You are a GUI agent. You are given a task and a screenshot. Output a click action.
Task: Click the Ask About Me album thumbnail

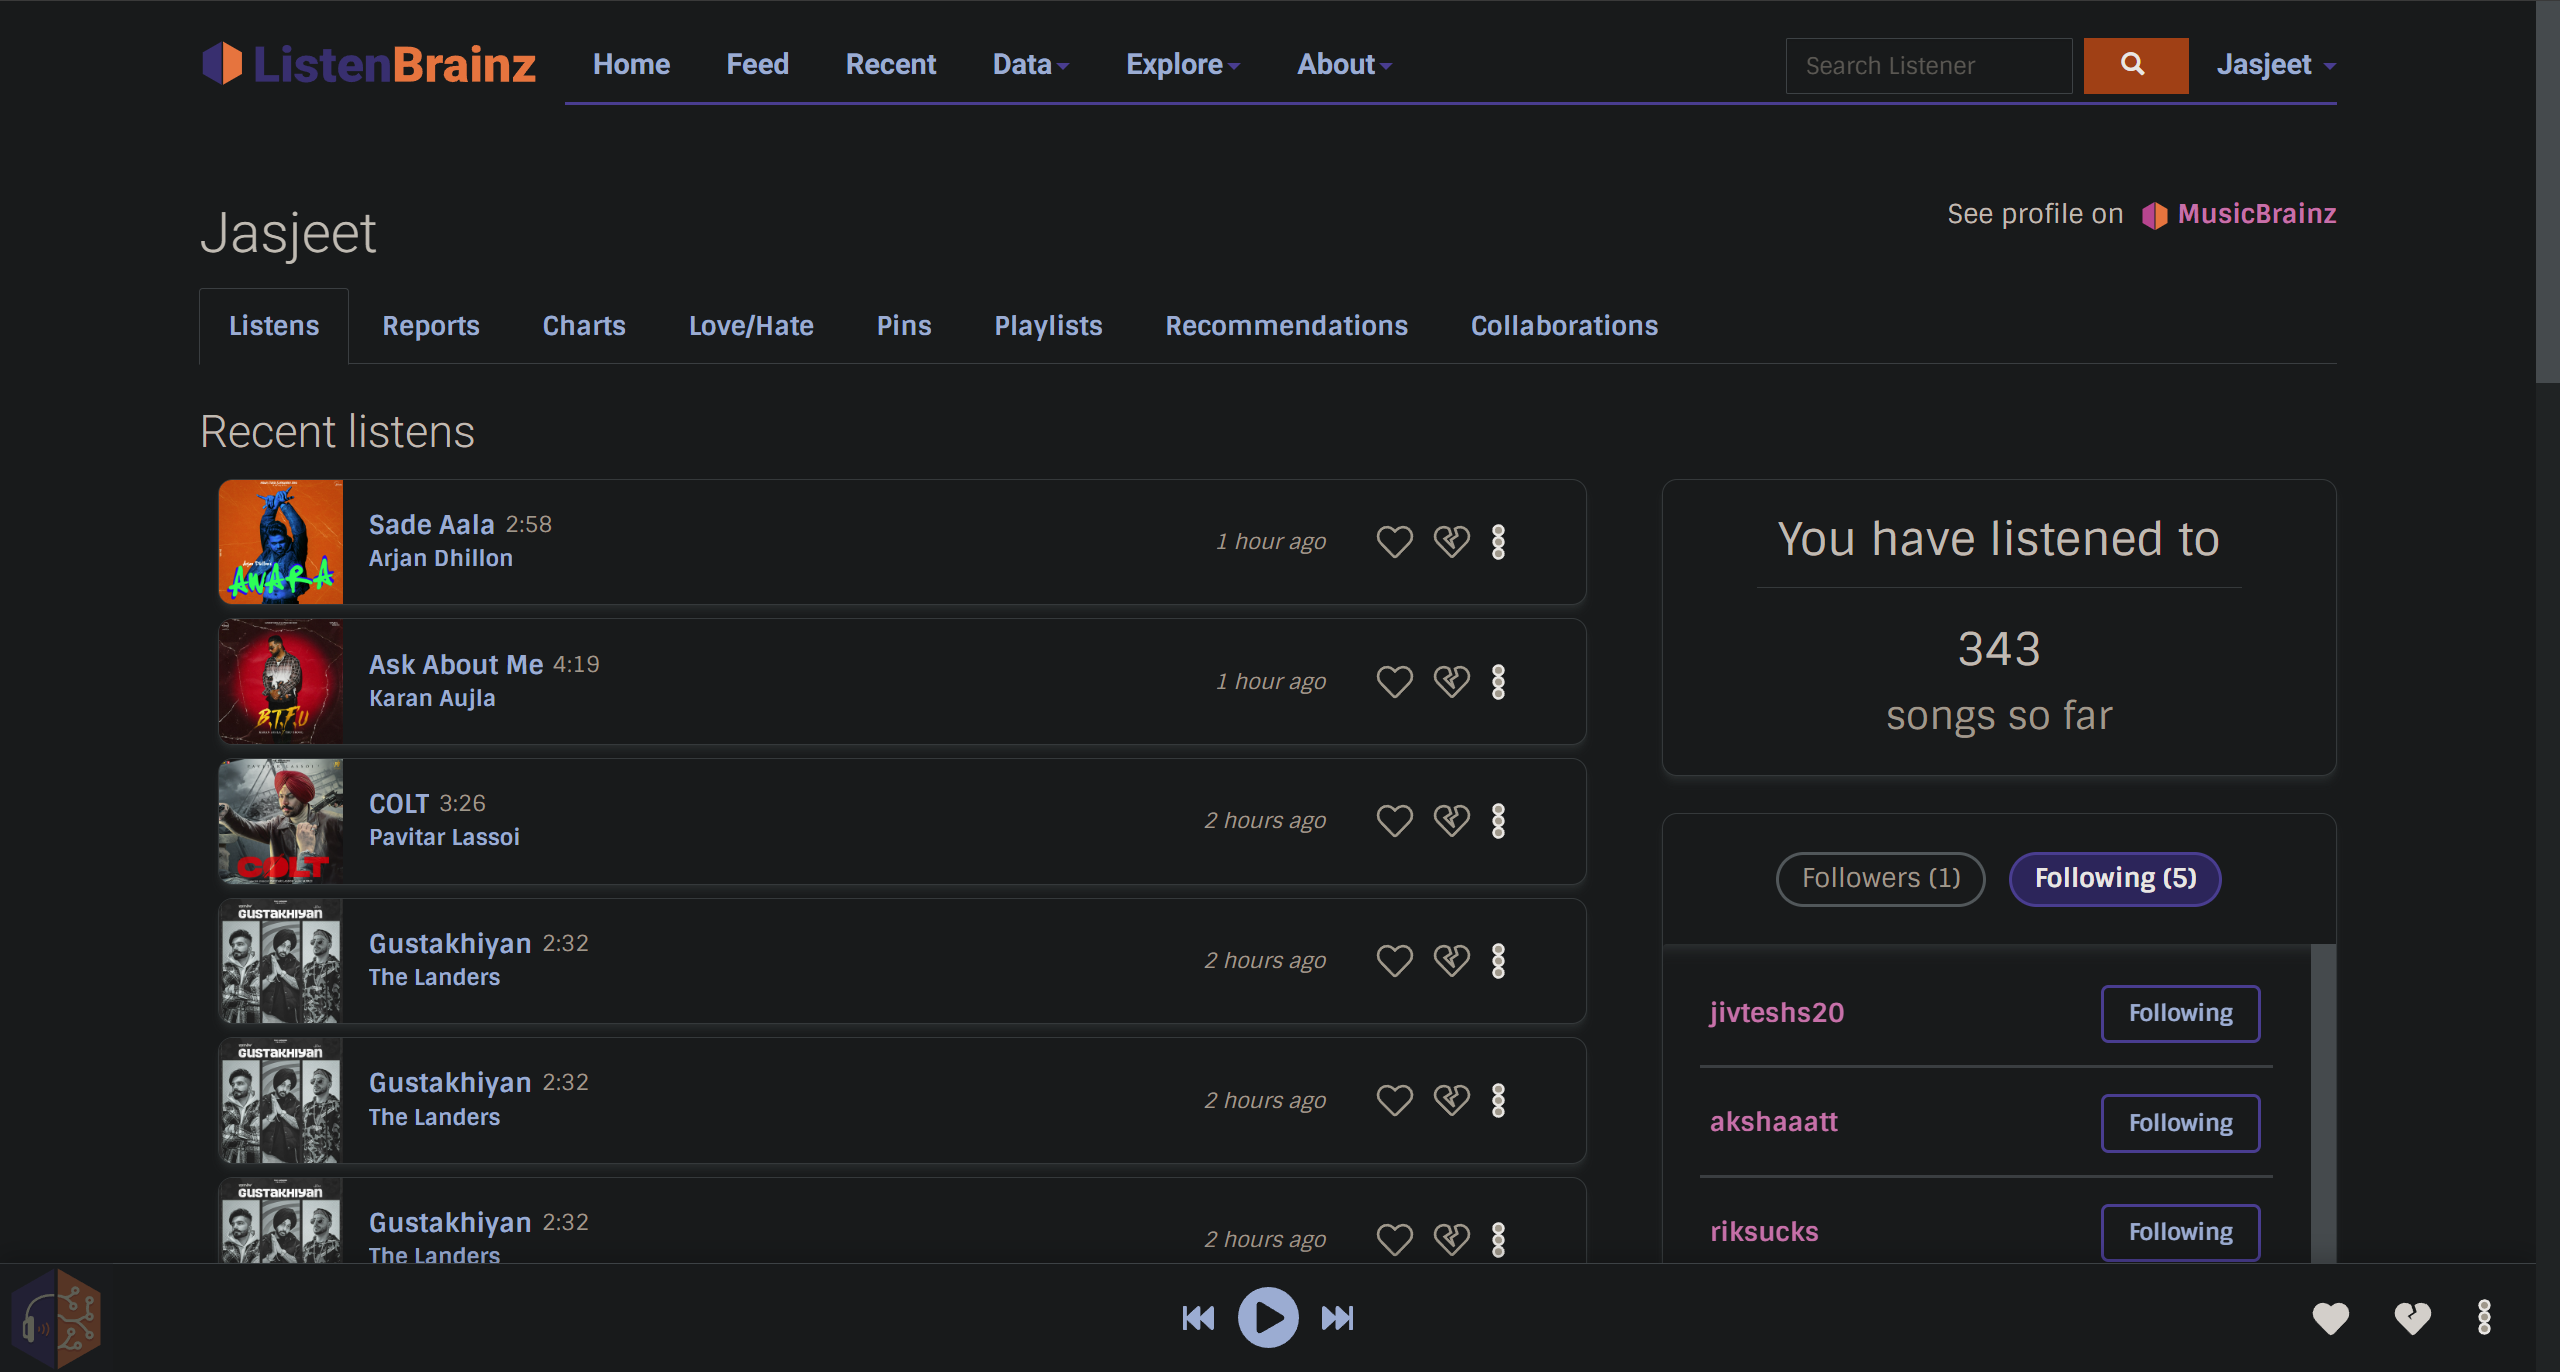[x=281, y=681]
